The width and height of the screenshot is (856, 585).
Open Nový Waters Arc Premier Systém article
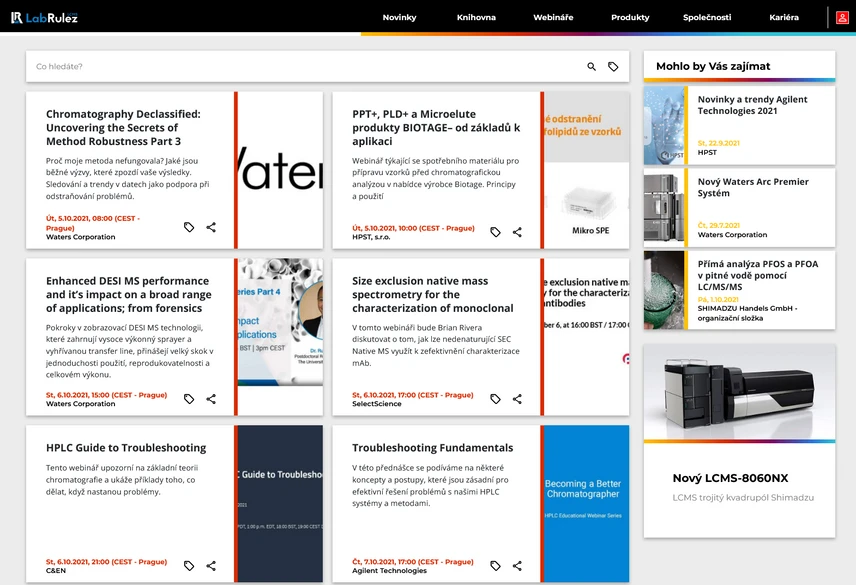point(753,187)
